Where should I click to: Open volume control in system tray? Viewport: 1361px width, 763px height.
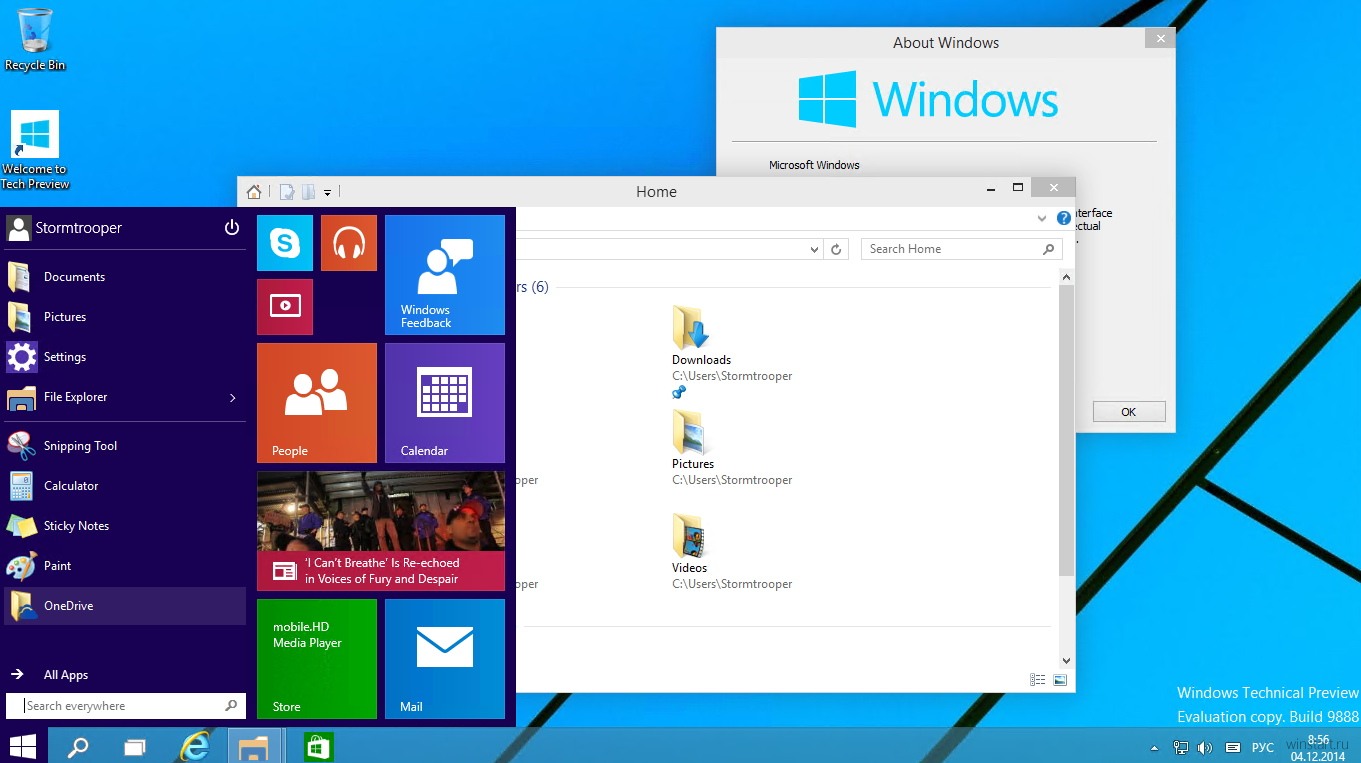pos(1205,747)
